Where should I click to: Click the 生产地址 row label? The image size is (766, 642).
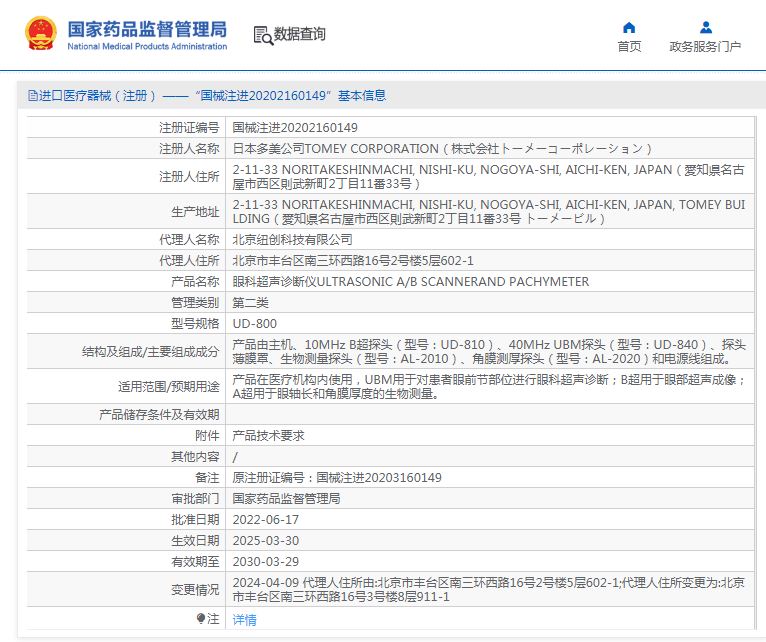[x=195, y=212]
